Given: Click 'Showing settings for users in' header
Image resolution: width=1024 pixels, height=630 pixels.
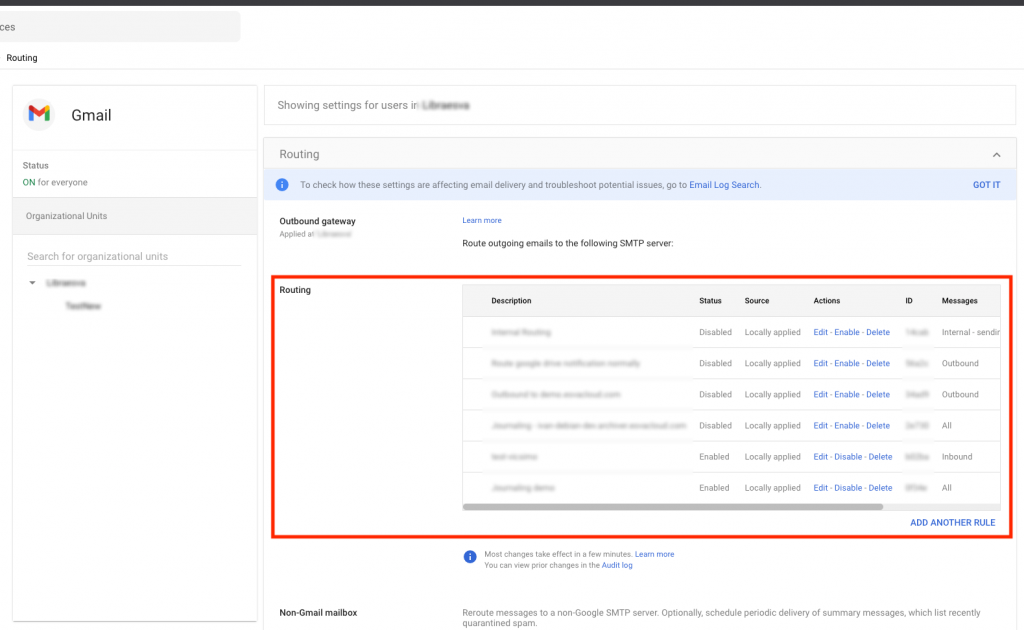Looking at the screenshot, I should tap(348, 105).
